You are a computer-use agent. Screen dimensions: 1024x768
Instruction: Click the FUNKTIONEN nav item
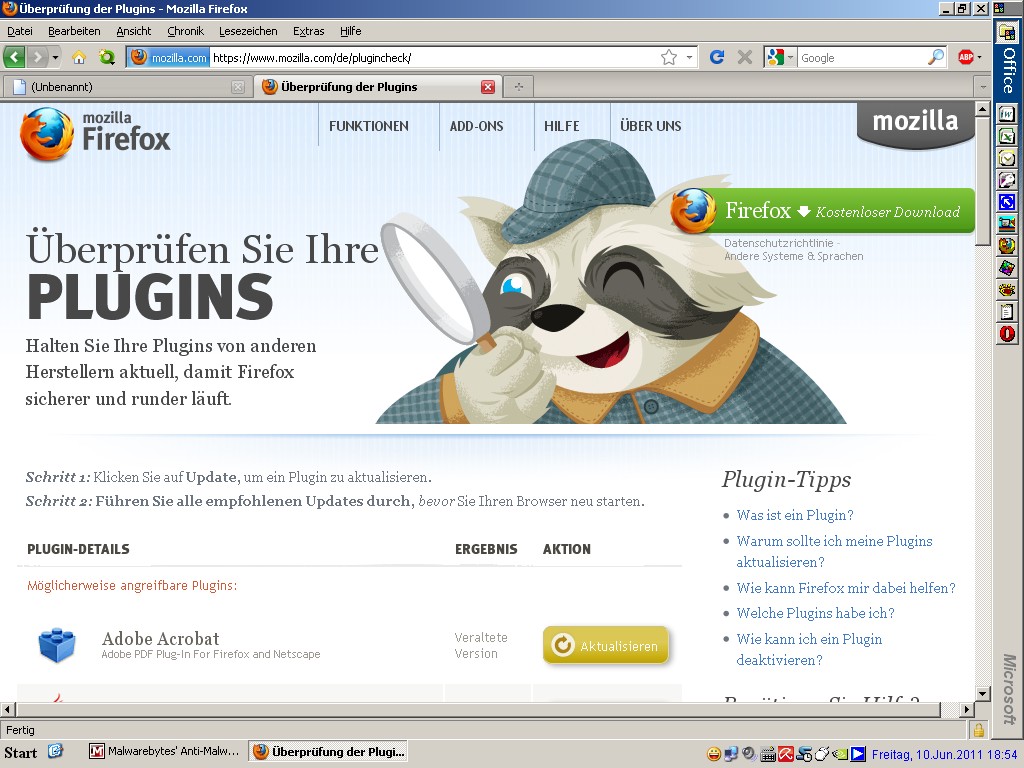pyautogui.click(x=368, y=126)
